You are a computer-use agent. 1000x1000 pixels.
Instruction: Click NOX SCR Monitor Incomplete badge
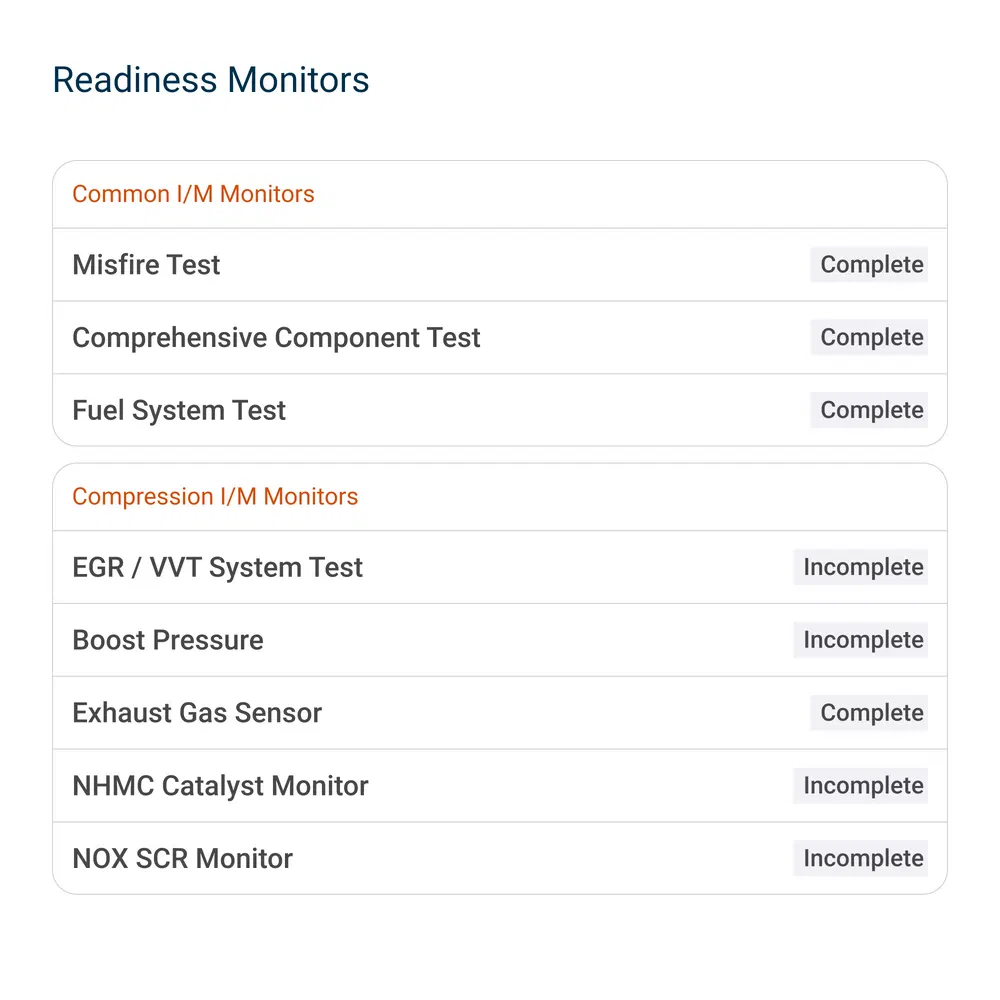860,858
